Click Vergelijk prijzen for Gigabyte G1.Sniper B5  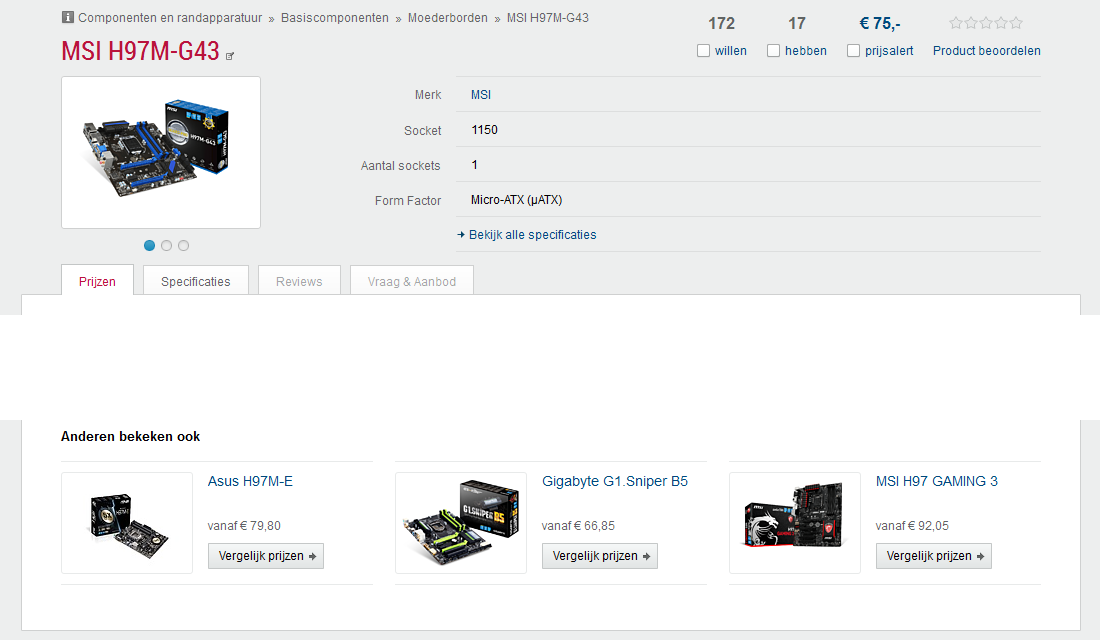(600, 556)
